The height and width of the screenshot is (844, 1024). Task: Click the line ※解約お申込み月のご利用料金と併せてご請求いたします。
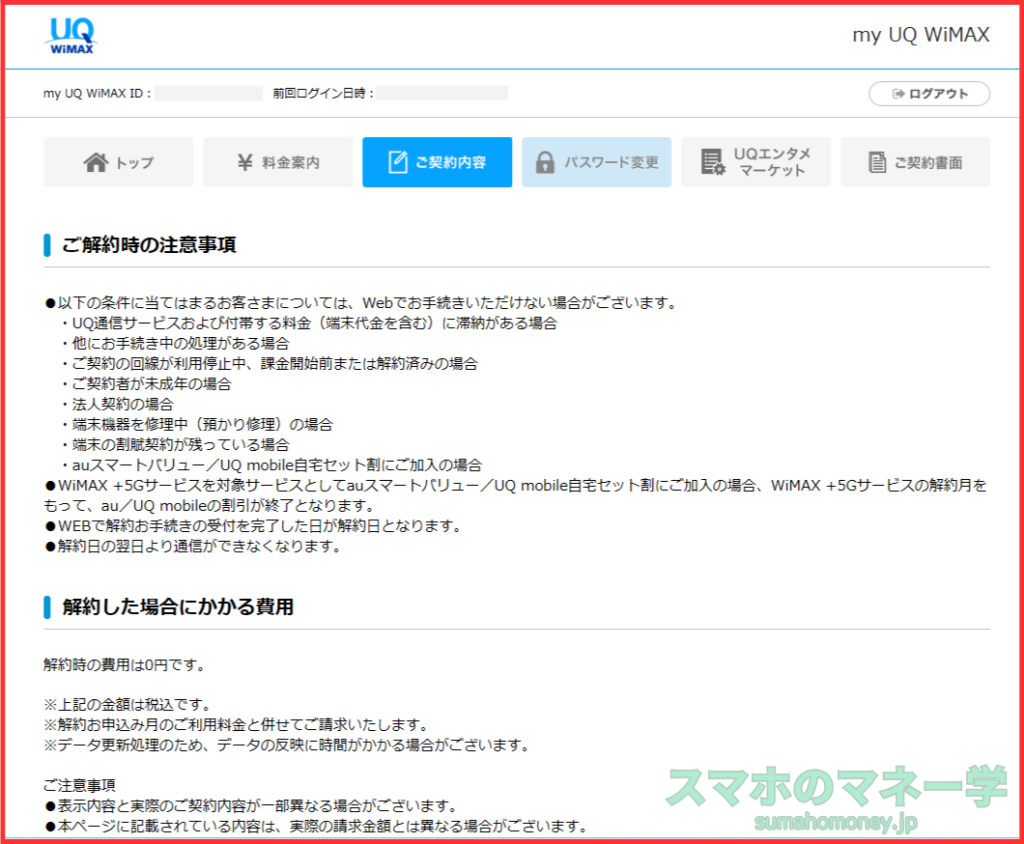[237, 725]
